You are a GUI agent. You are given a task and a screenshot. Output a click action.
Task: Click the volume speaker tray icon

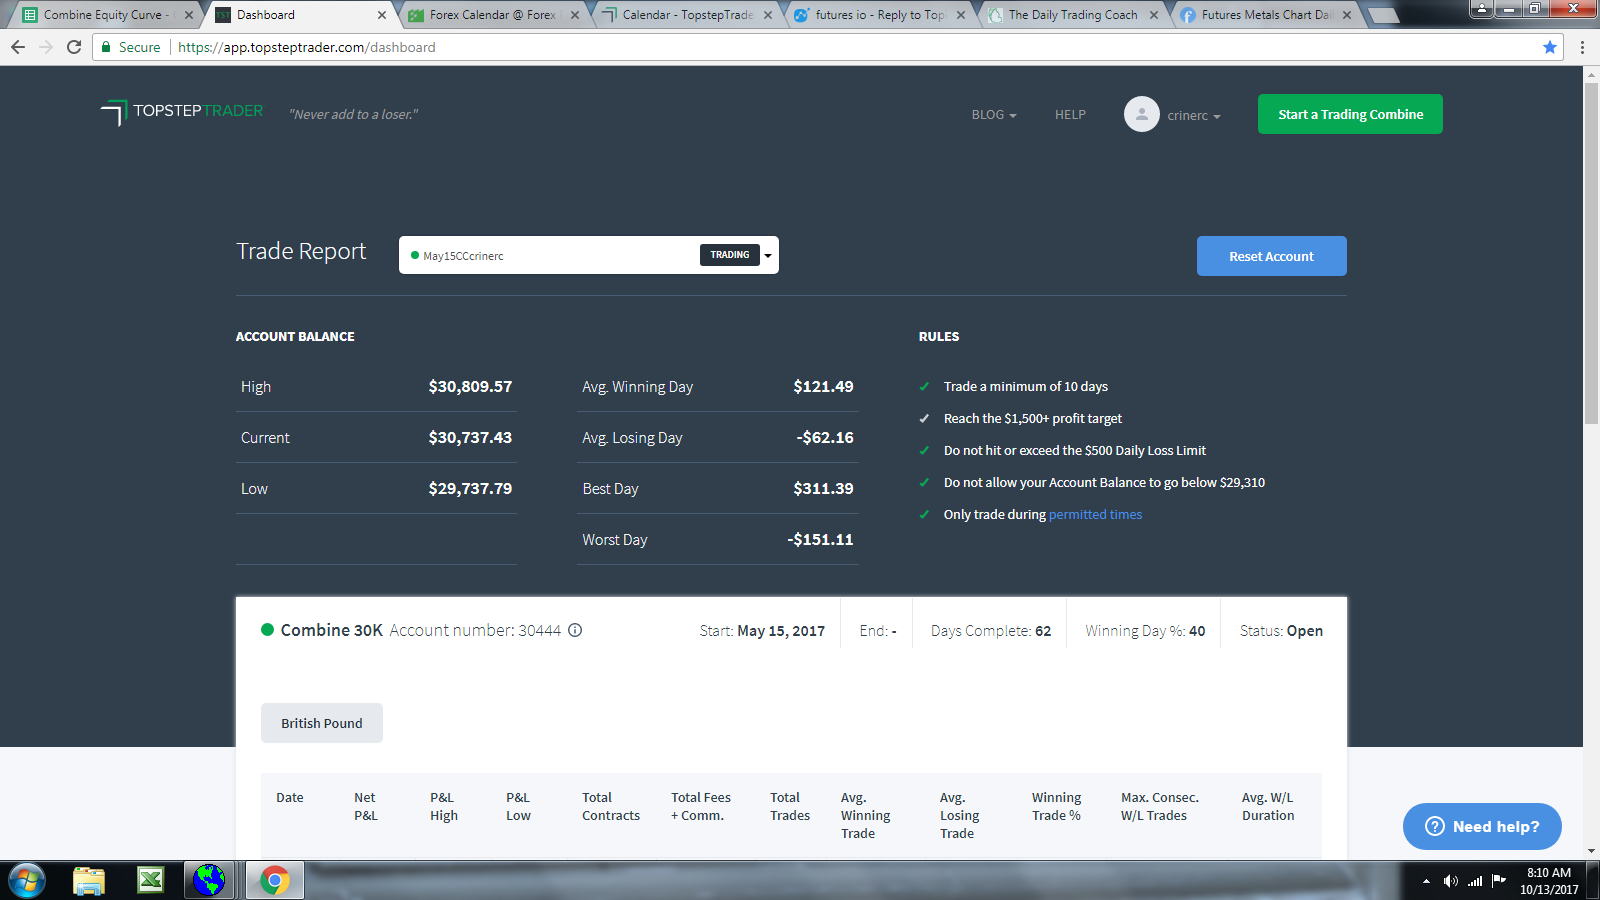point(1450,881)
